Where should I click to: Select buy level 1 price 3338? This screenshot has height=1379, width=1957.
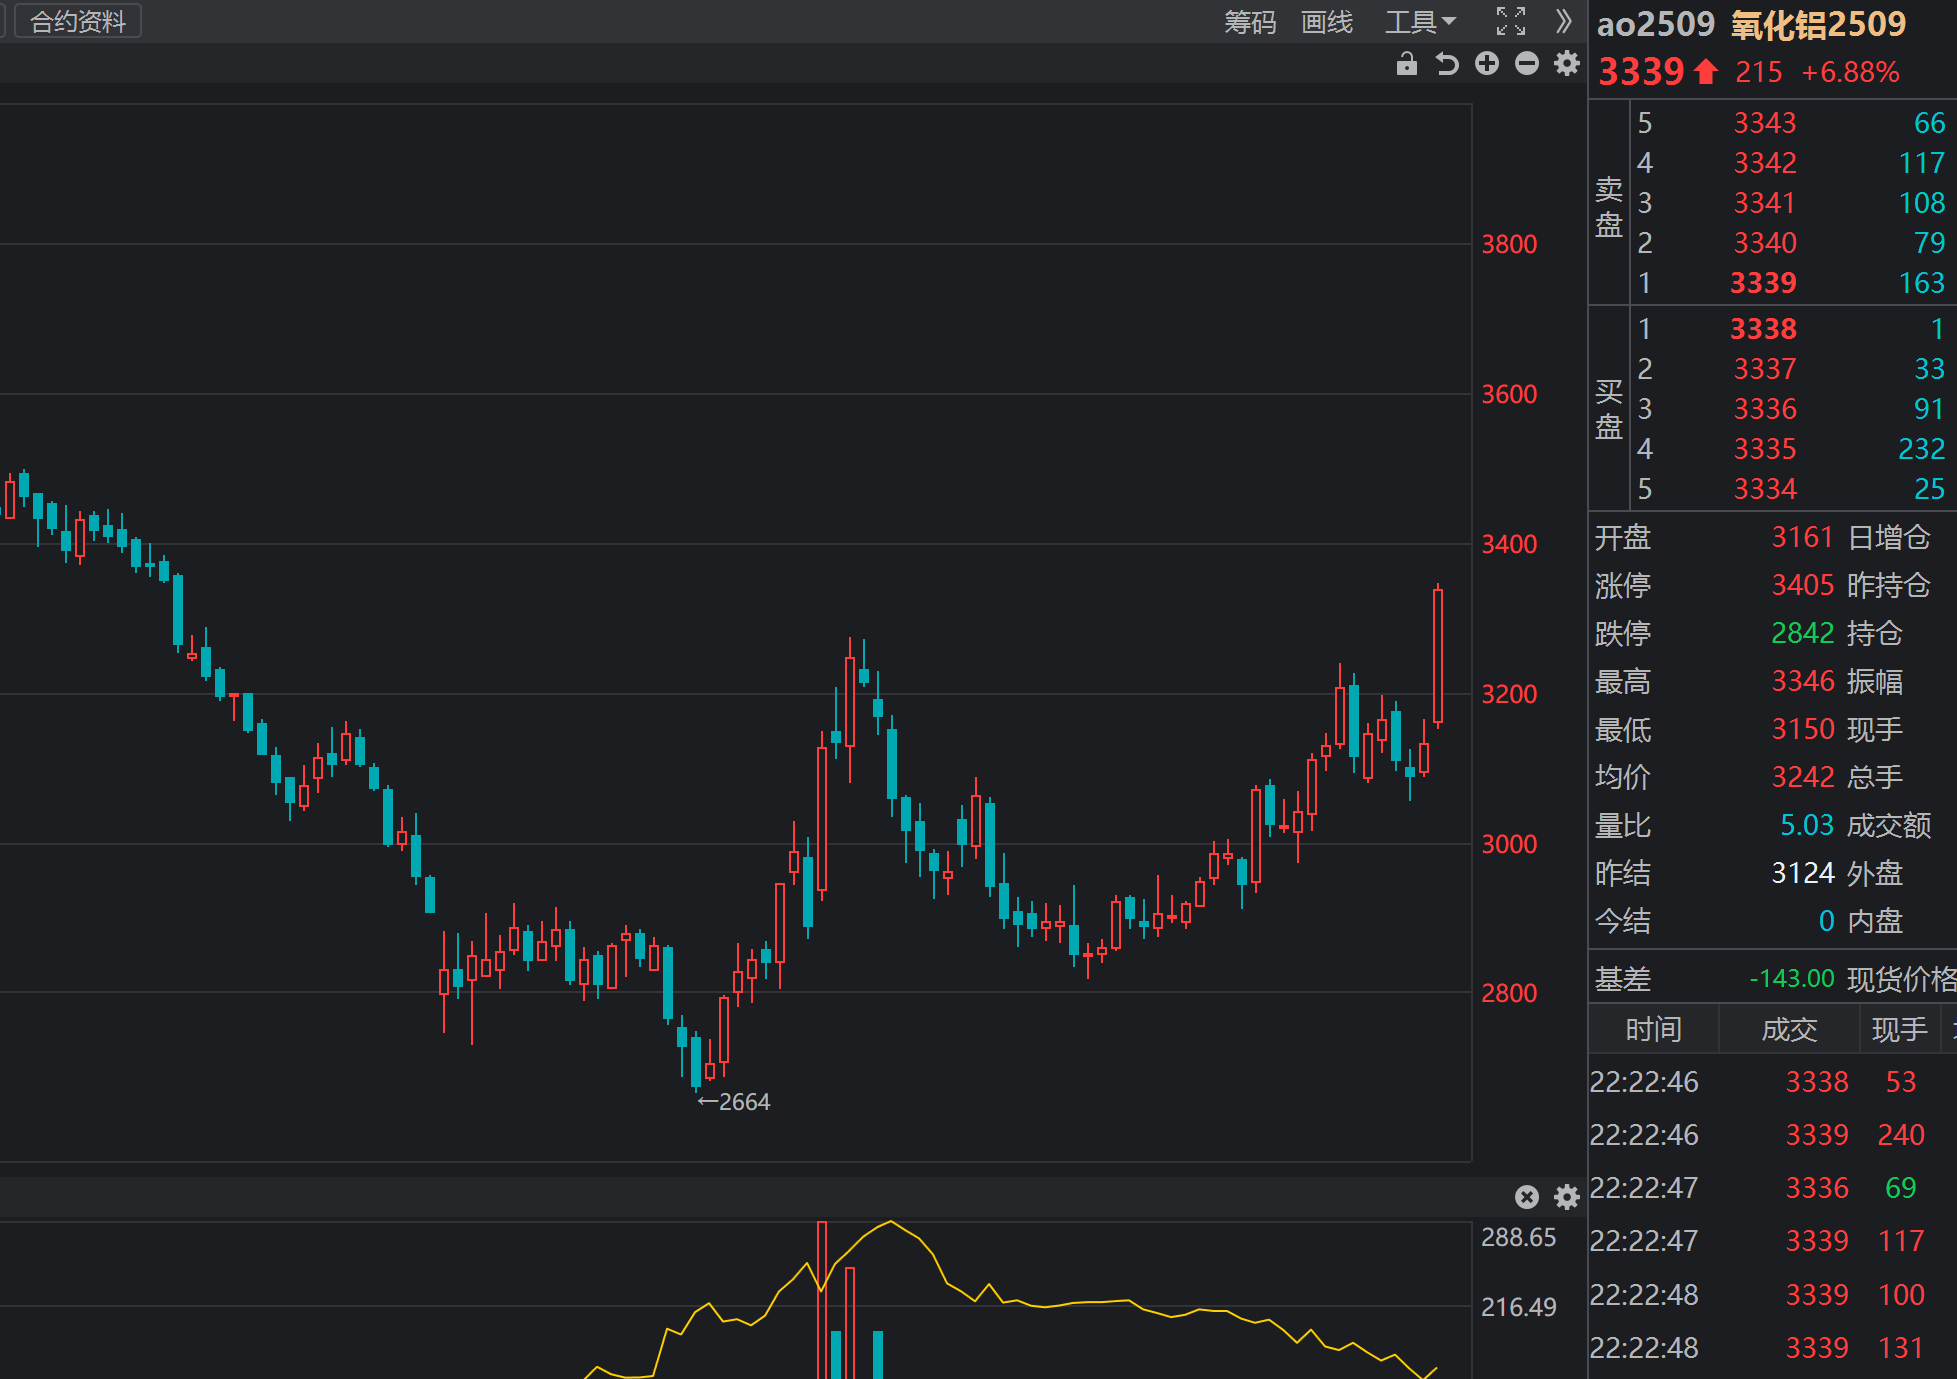(x=1764, y=329)
